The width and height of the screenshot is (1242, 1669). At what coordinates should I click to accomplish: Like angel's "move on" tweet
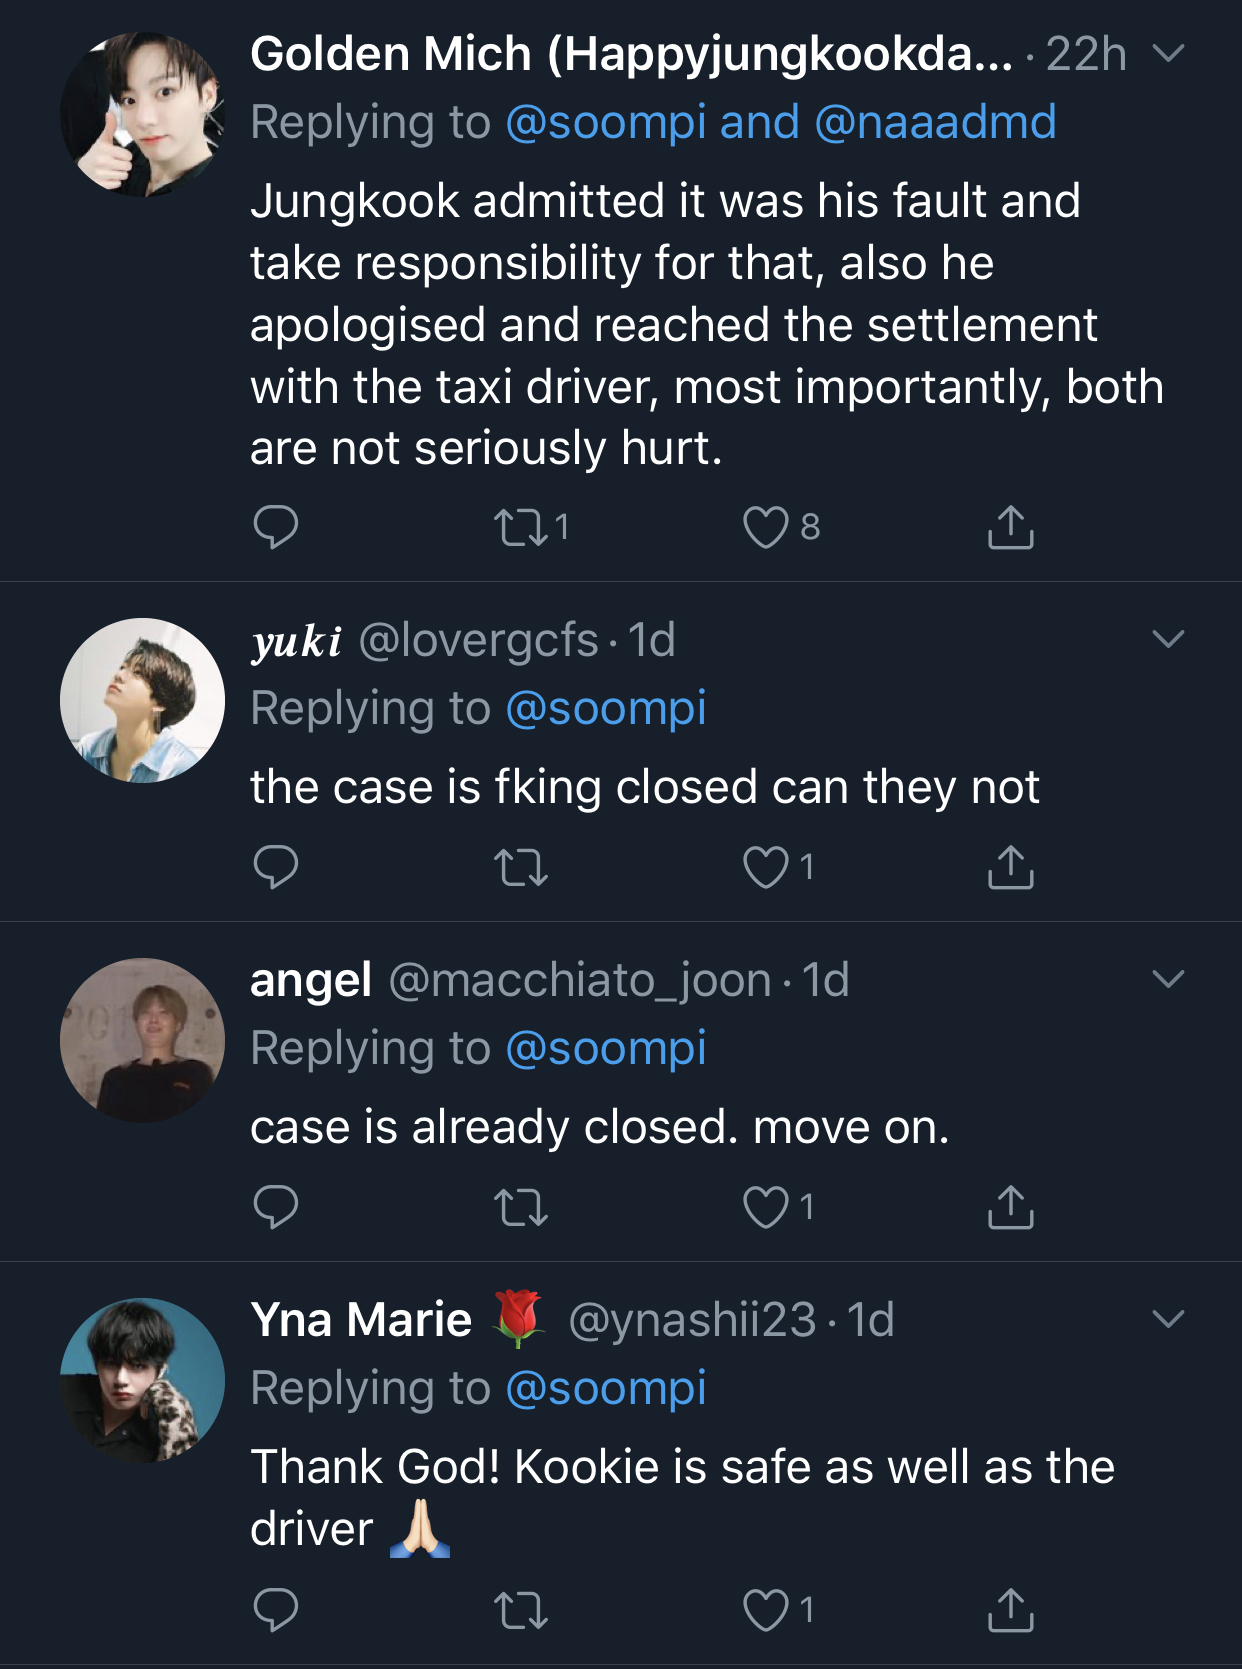[766, 1207]
